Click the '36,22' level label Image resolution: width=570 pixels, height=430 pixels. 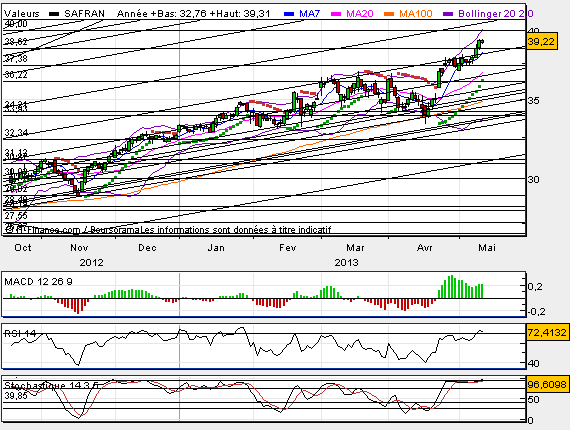(16, 75)
